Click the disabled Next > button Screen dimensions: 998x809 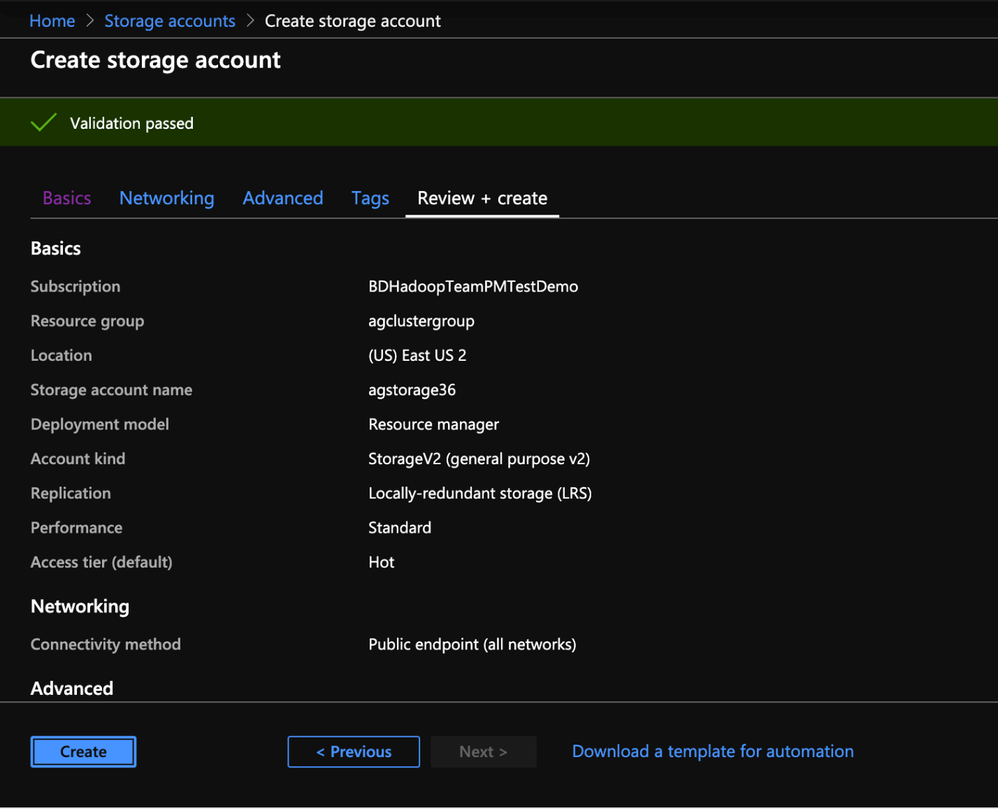483,752
